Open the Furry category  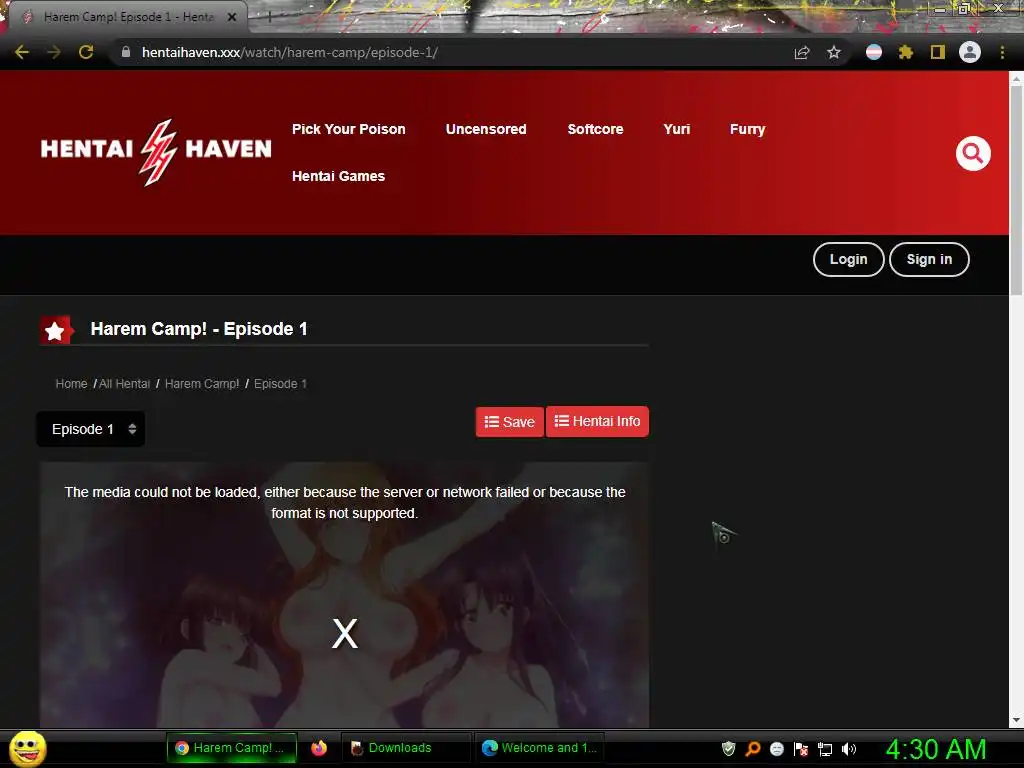point(748,129)
